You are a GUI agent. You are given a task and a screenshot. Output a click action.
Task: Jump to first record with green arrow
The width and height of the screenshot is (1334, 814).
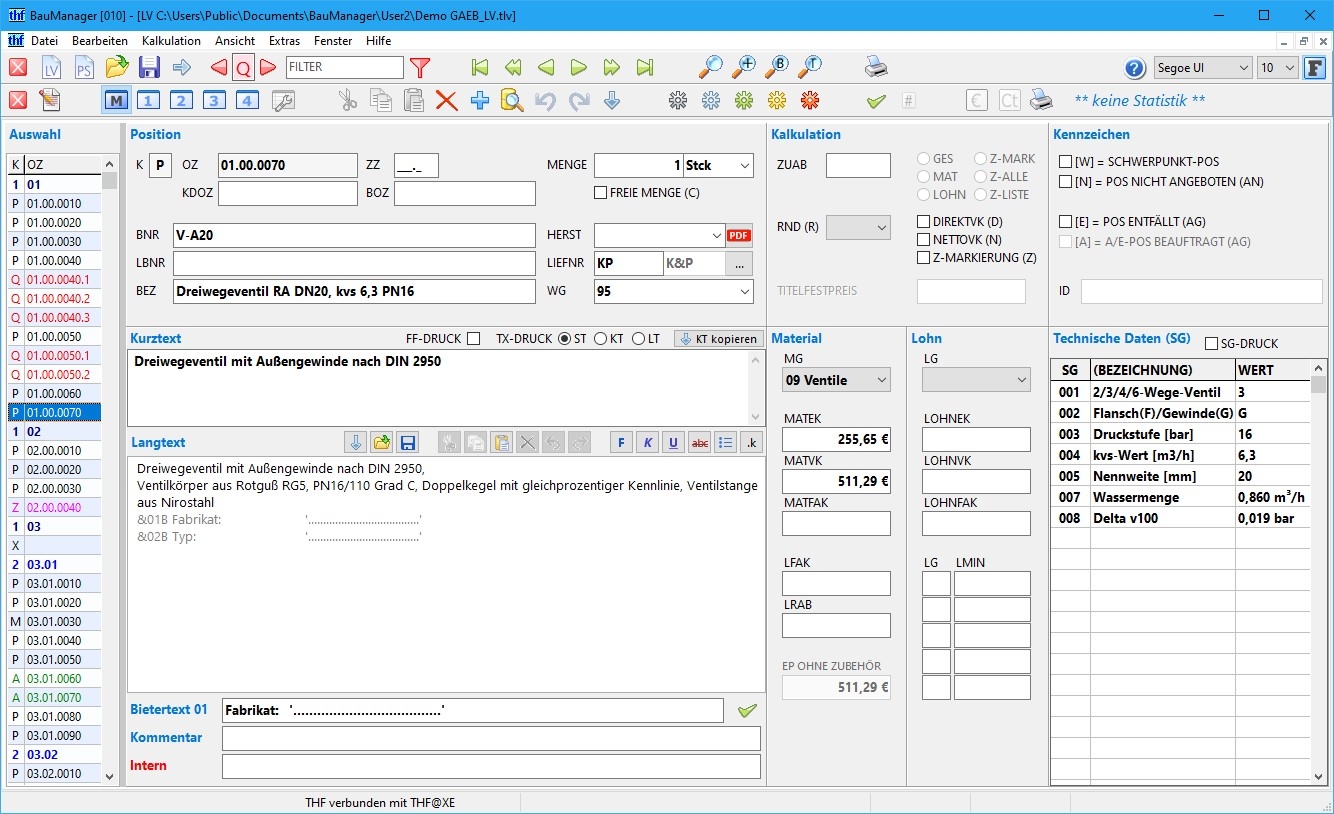(x=480, y=68)
